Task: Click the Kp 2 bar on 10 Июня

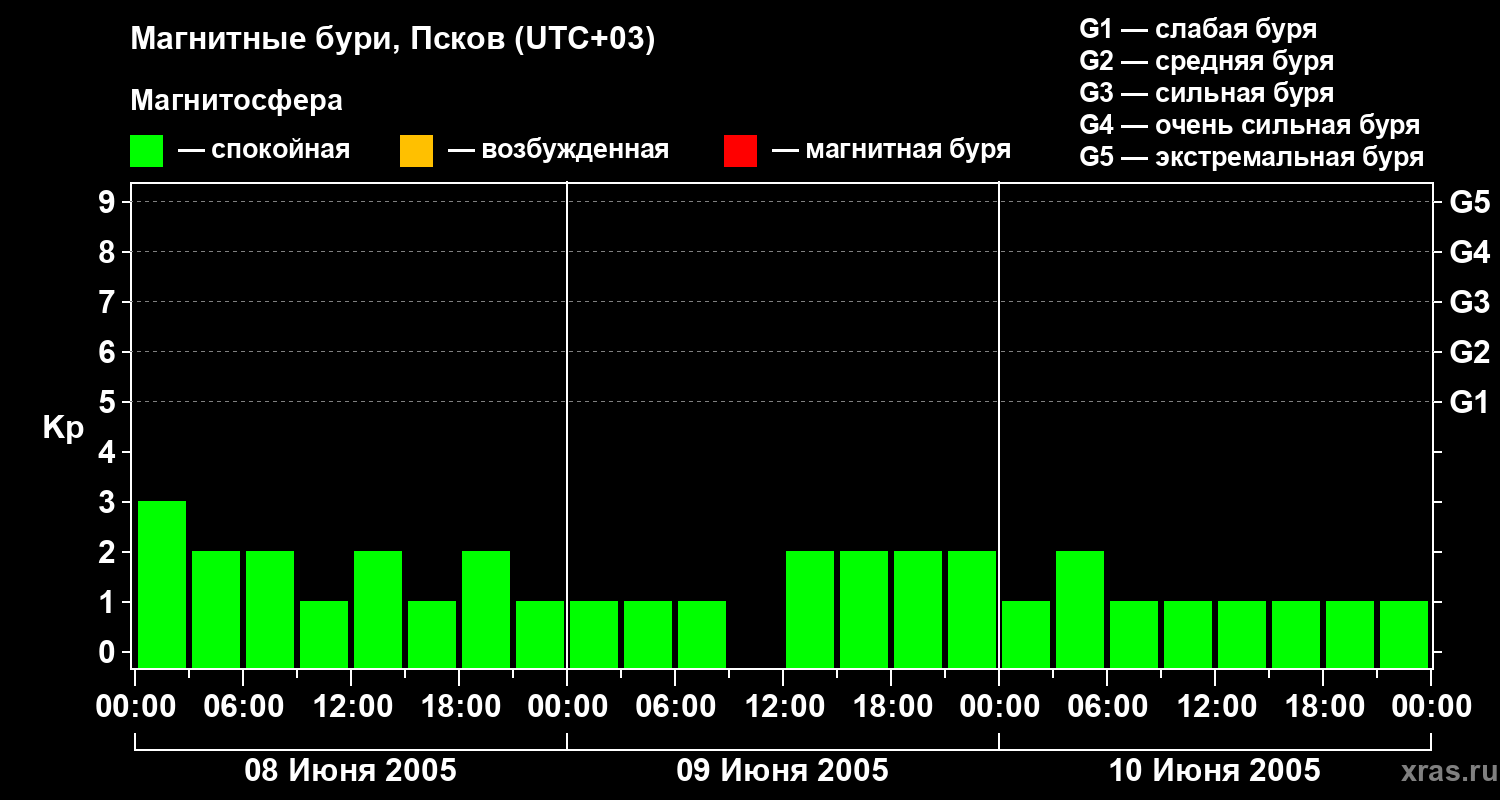Action: click(x=1080, y=609)
